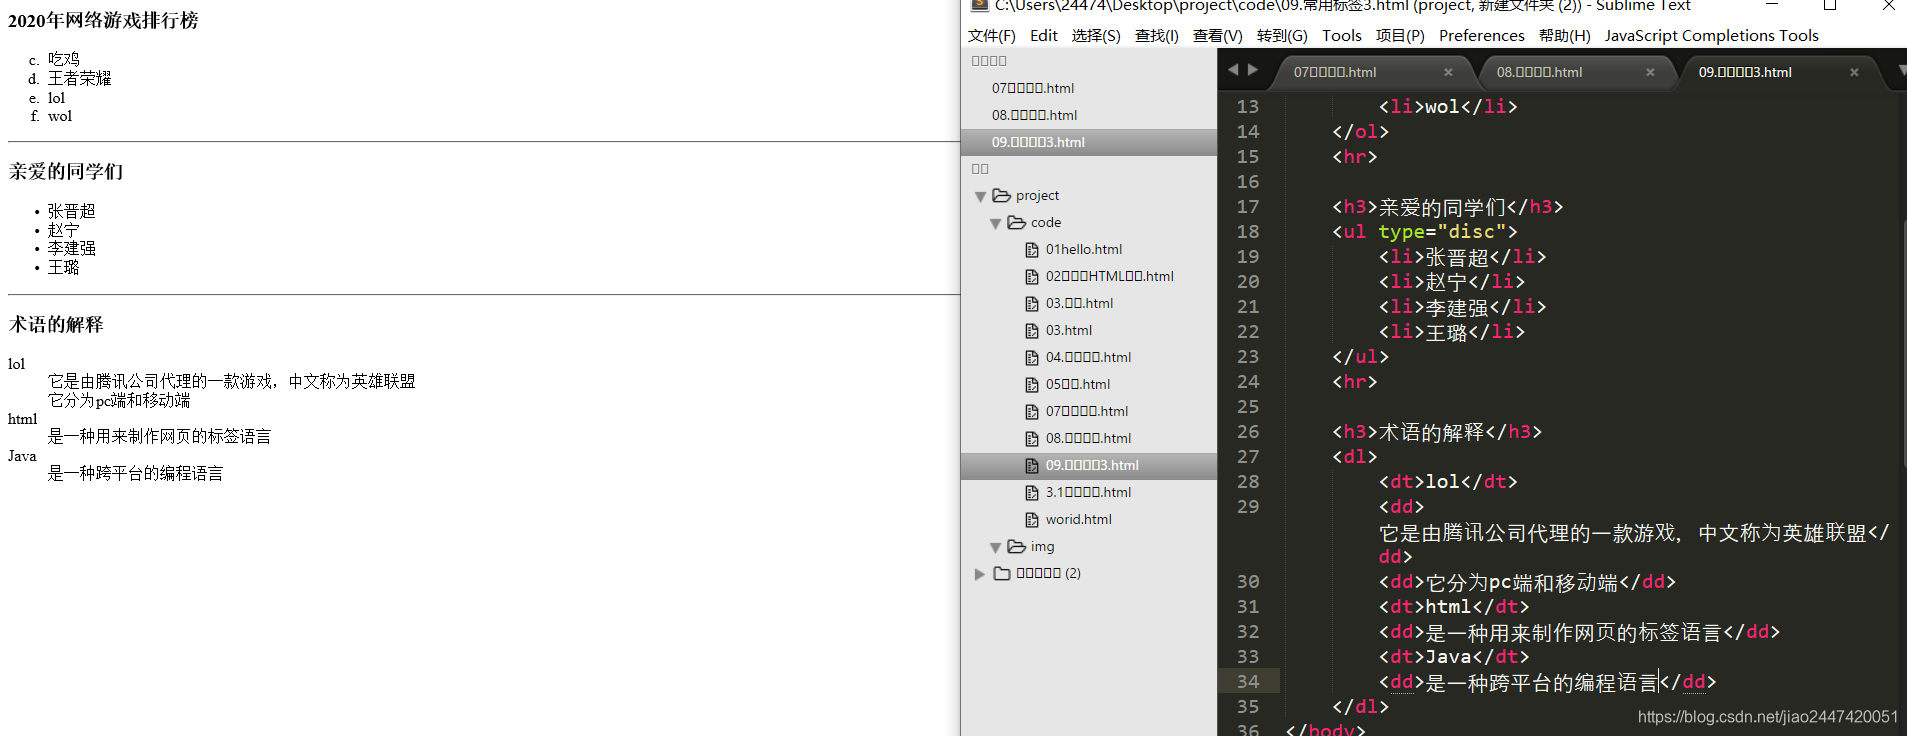Open the Tools menu
Viewport: 1907px width, 736px height.
1341,35
